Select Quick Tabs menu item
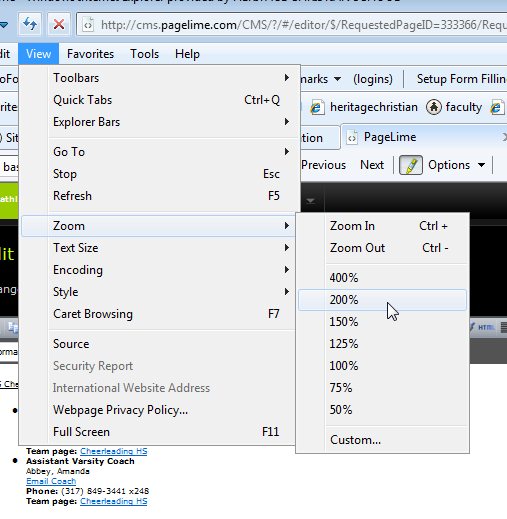 tap(158, 100)
